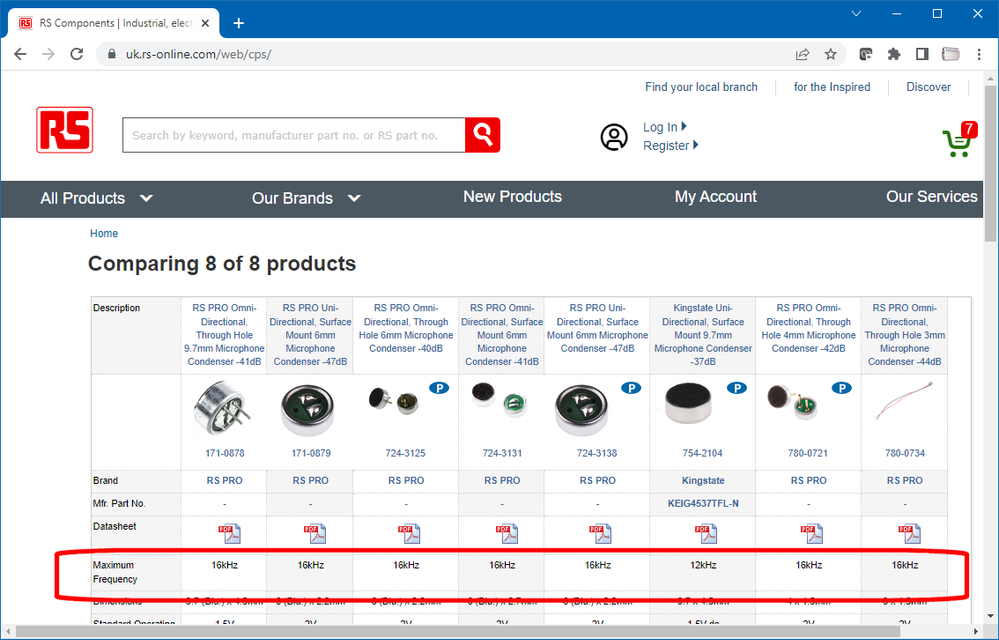The width and height of the screenshot is (999, 640).
Task: Open datasheet PDF for product 171-0878
Action: click(229, 534)
